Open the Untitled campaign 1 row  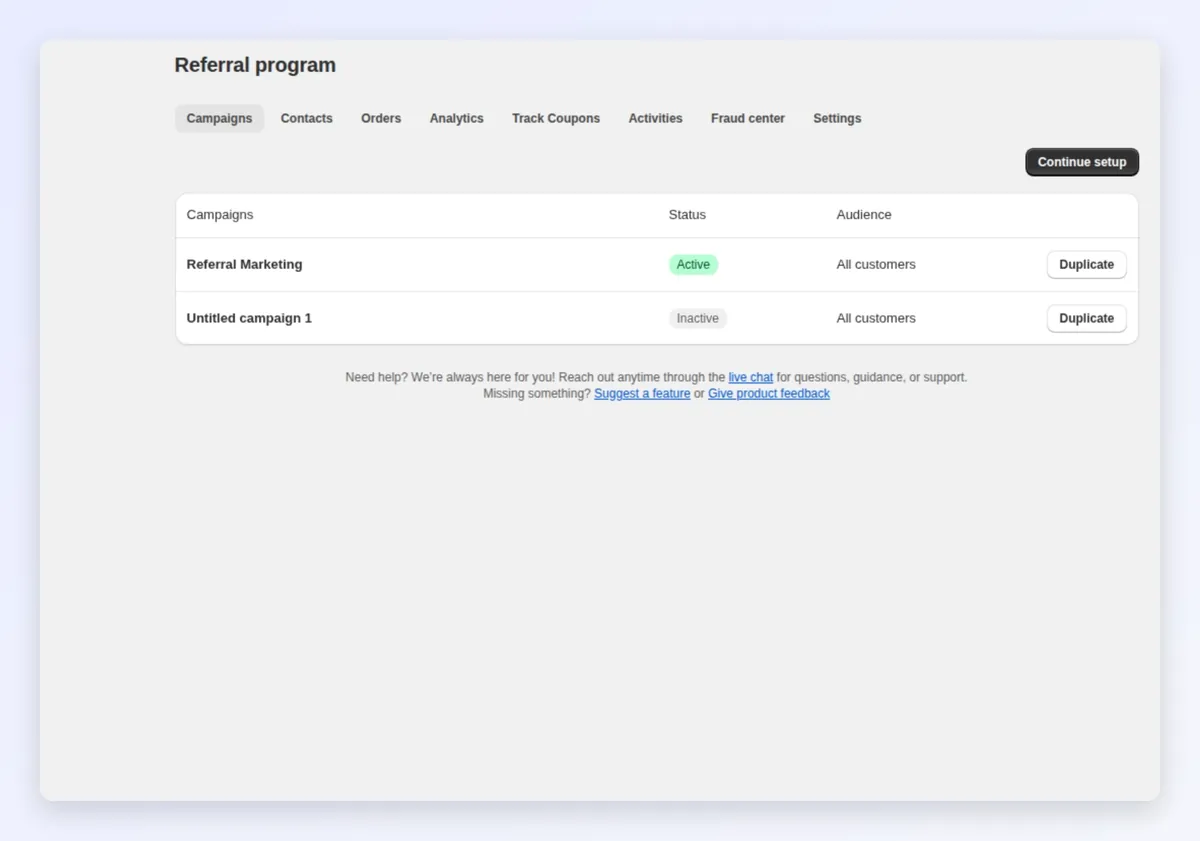(x=657, y=318)
